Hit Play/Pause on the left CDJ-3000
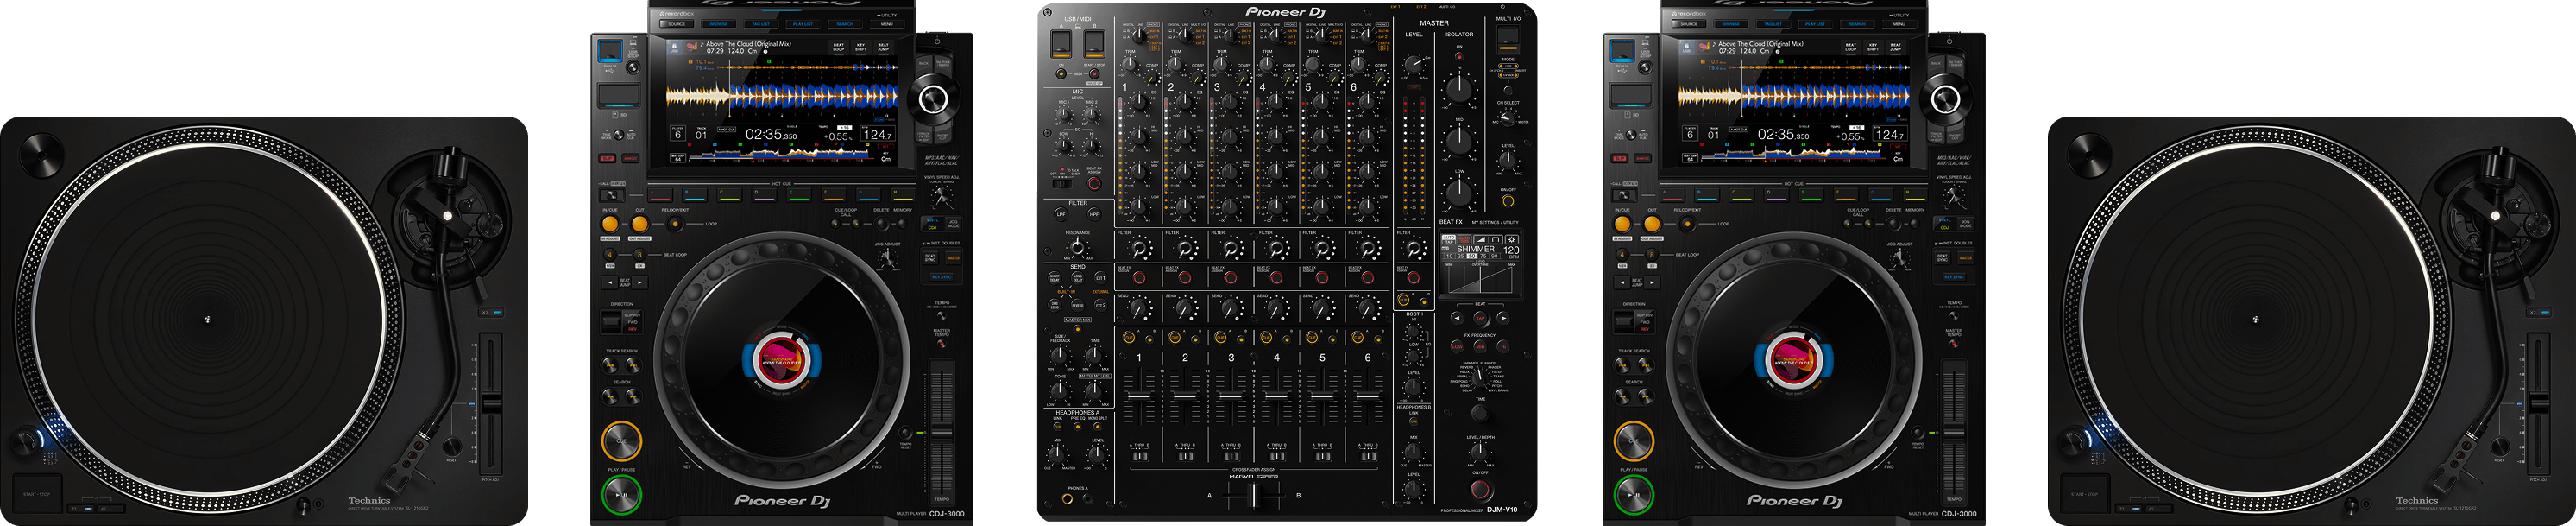The height and width of the screenshot is (526, 2576). 621,494
